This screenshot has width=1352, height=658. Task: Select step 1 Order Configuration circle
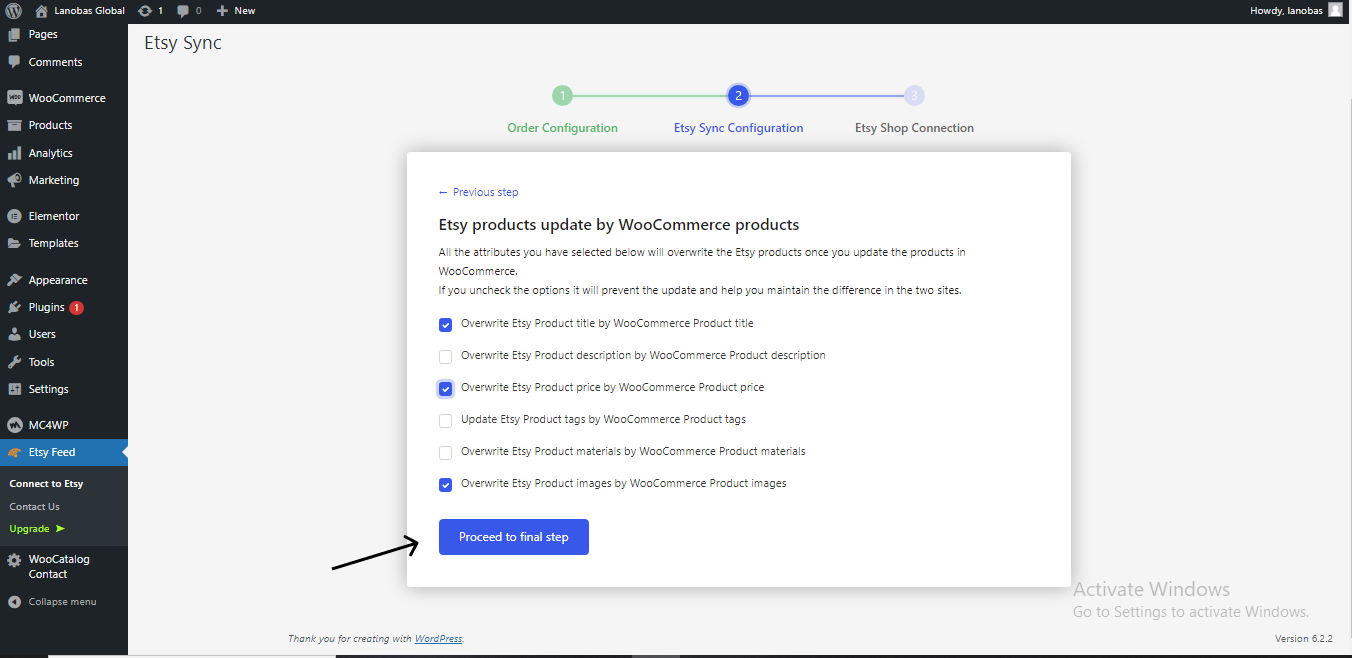[x=563, y=96]
